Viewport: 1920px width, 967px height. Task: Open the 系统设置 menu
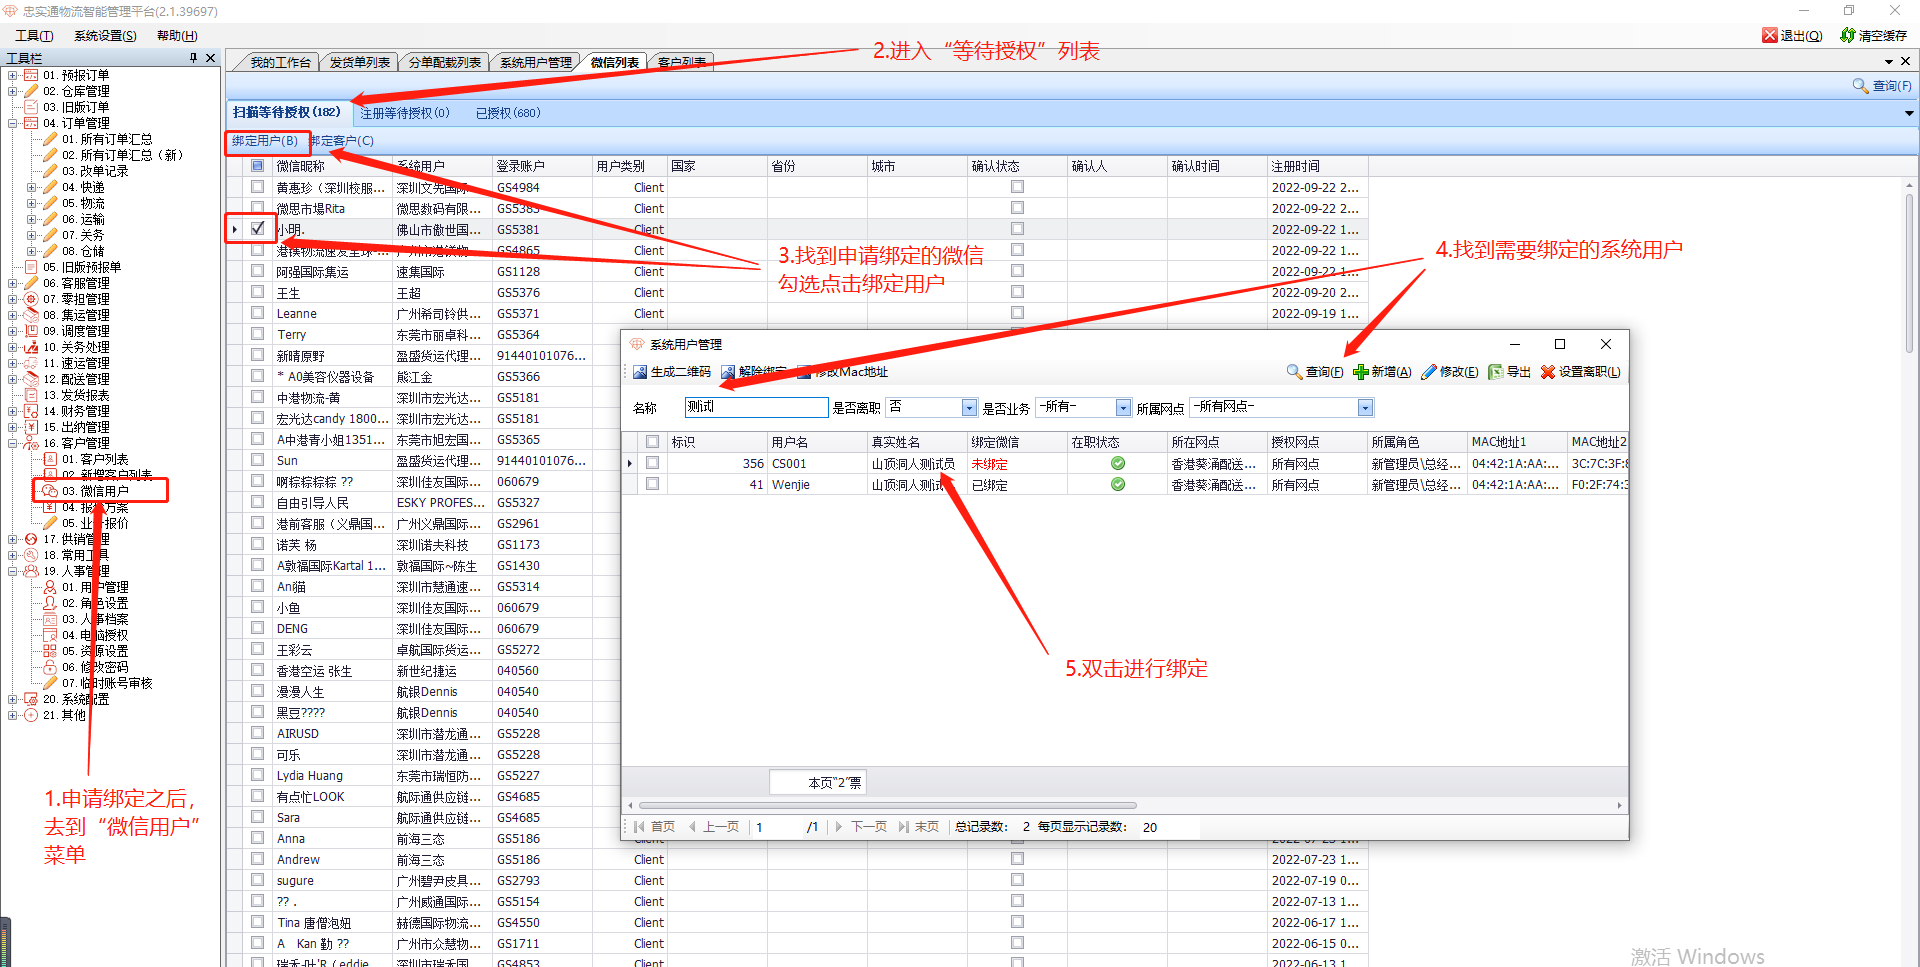[x=105, y=35]
